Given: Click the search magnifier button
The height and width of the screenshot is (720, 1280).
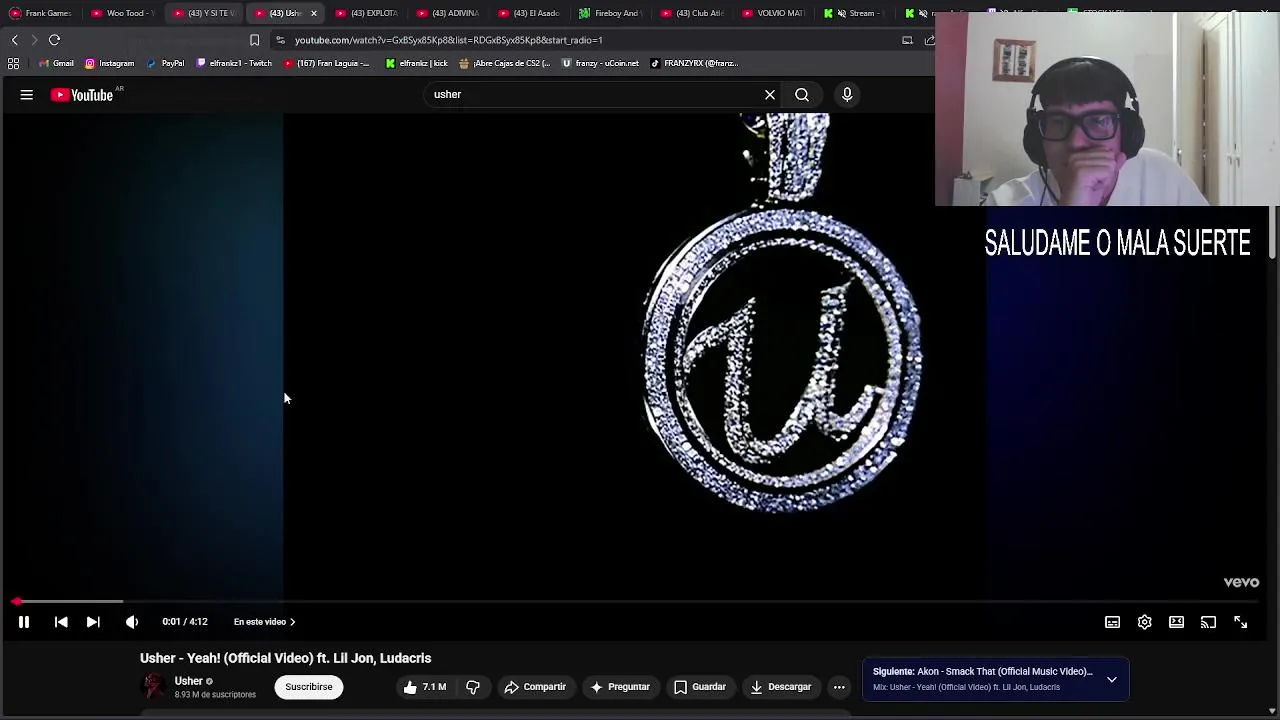Looking at the screenshot, I should pos(802,95).
